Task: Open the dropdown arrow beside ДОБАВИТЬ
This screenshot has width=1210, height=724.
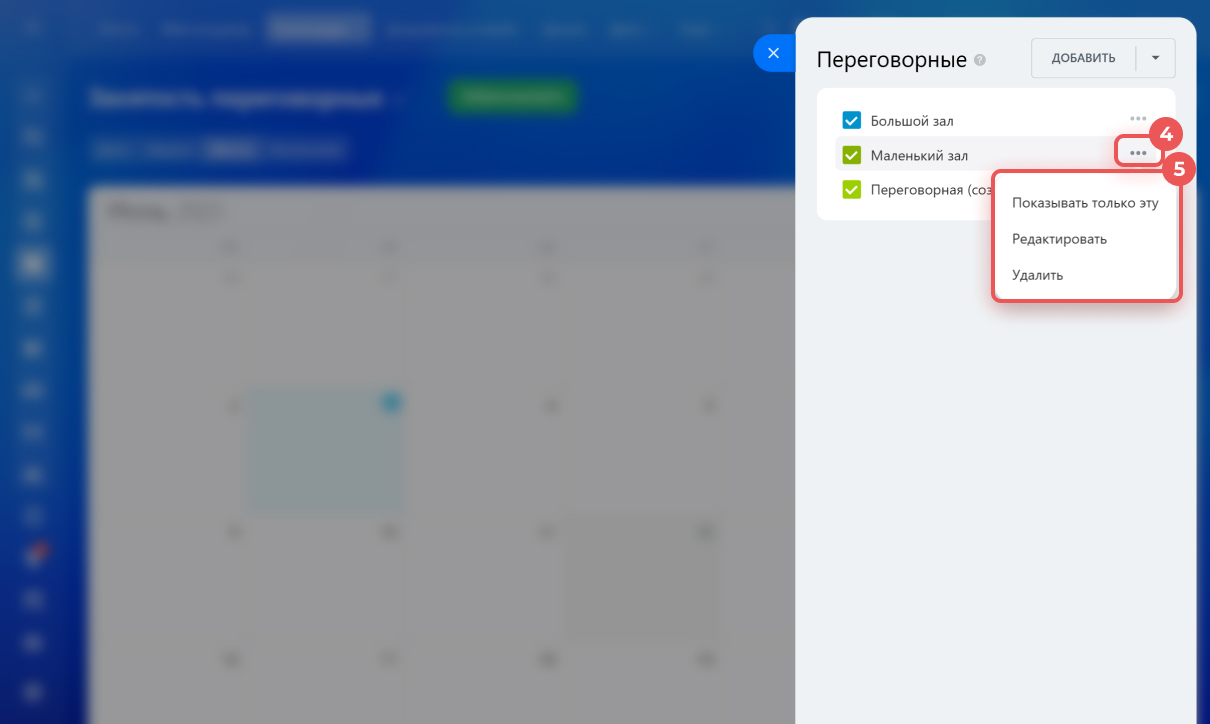Action: tap(1156, 58)
